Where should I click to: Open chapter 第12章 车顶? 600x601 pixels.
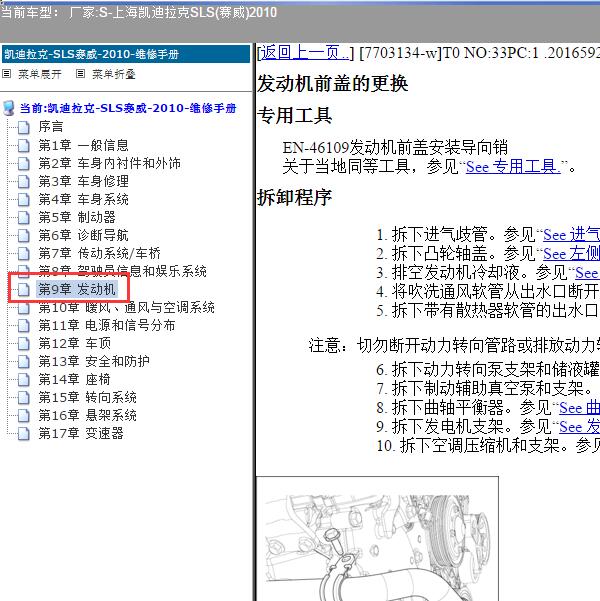point(74,343)
